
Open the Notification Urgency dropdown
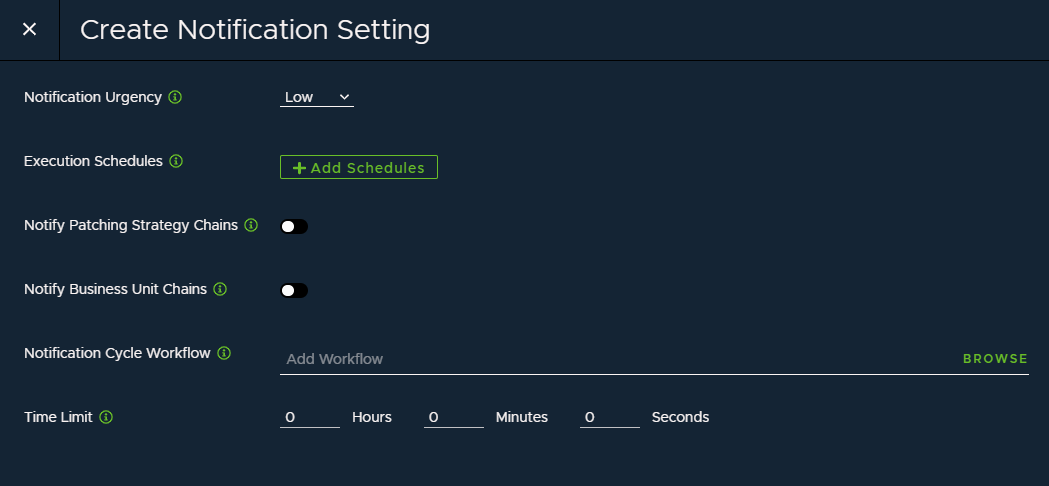coord(316,97)
